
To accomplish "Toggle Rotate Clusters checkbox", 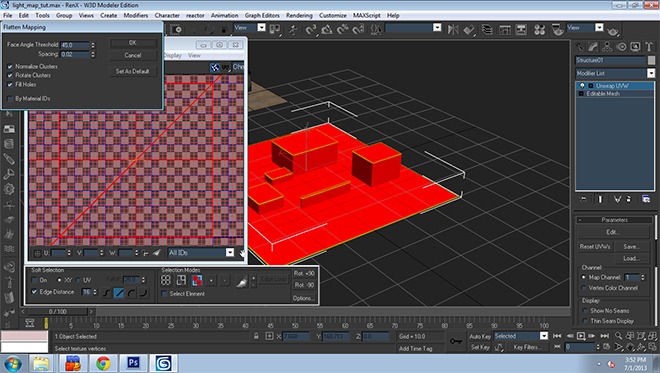I will [x=10, y=75].
